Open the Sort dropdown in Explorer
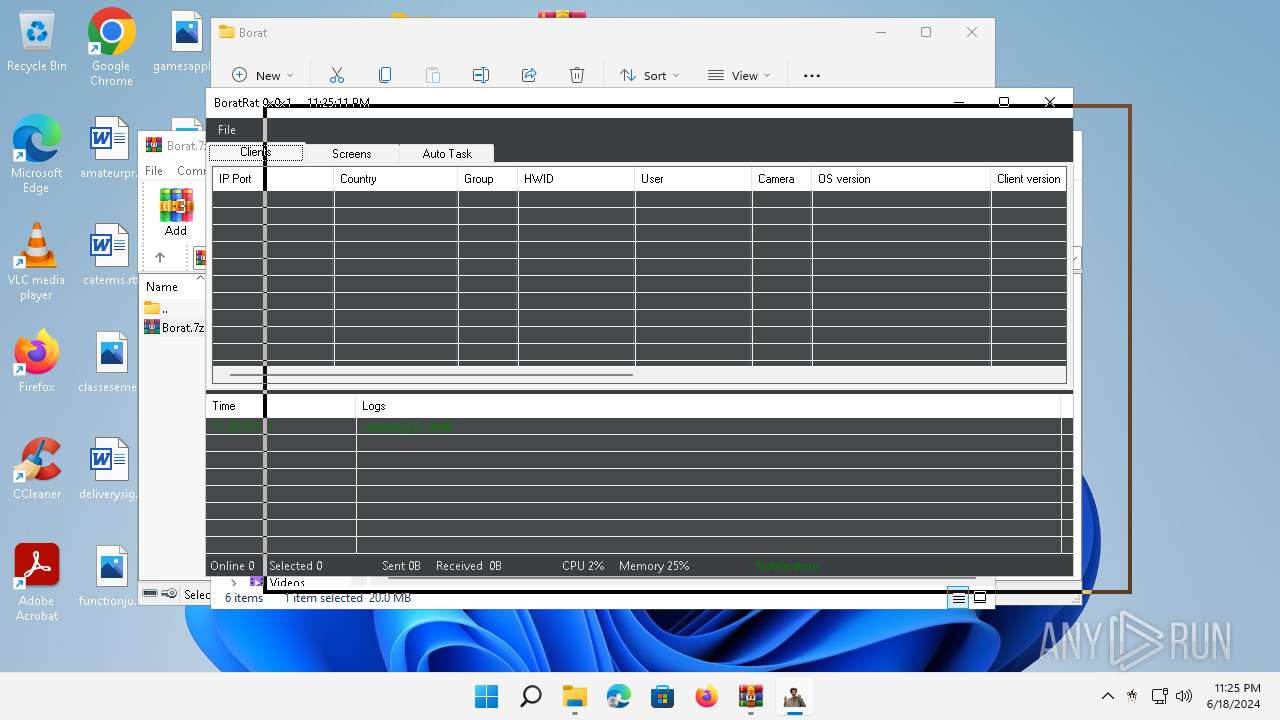Viewport: 1280px width, 720px height. click(649, 75)
